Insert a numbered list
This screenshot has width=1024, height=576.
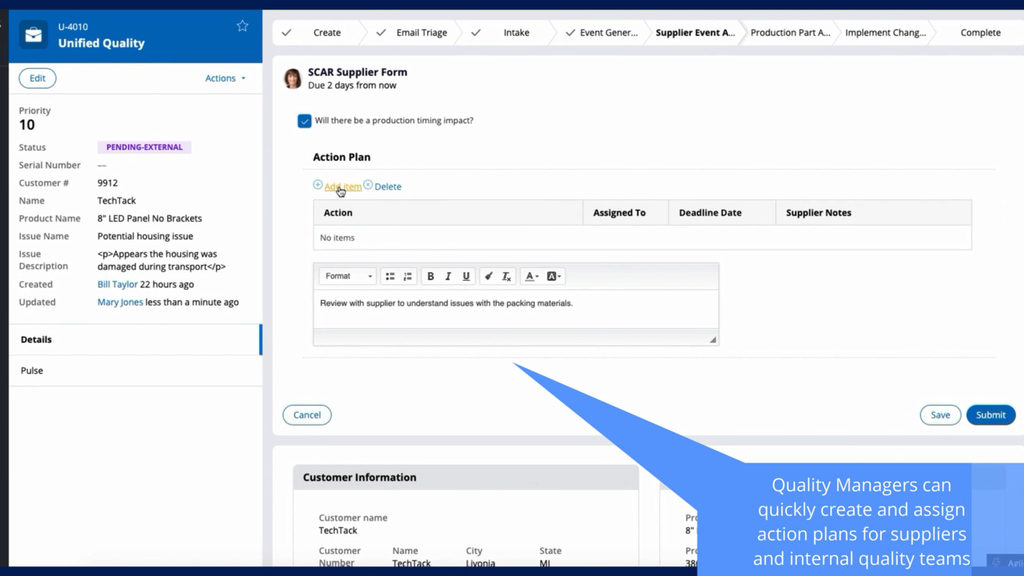coord(407,276)
